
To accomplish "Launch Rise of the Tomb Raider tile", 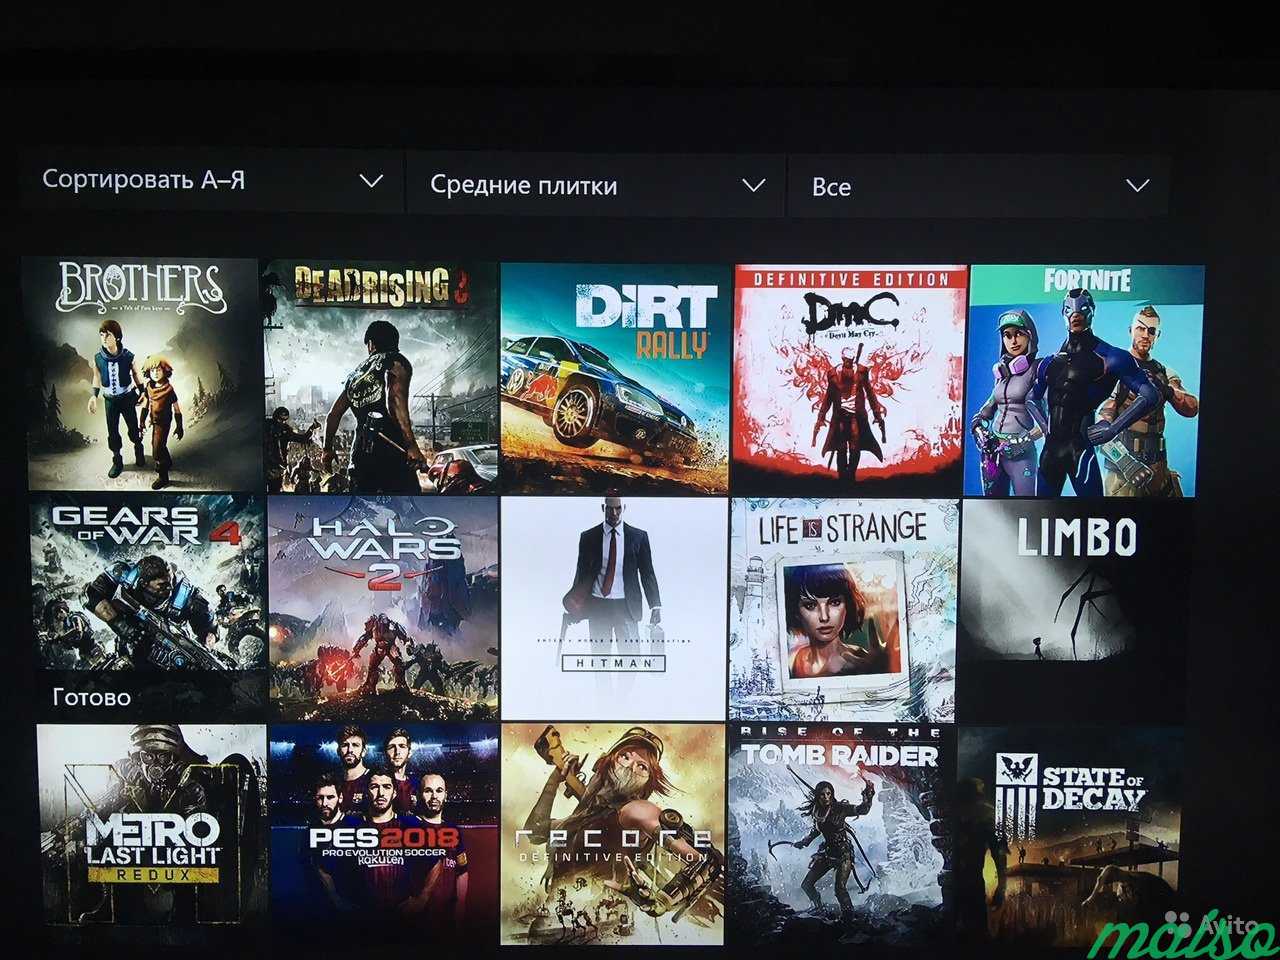I will click(x=841, y=835).
